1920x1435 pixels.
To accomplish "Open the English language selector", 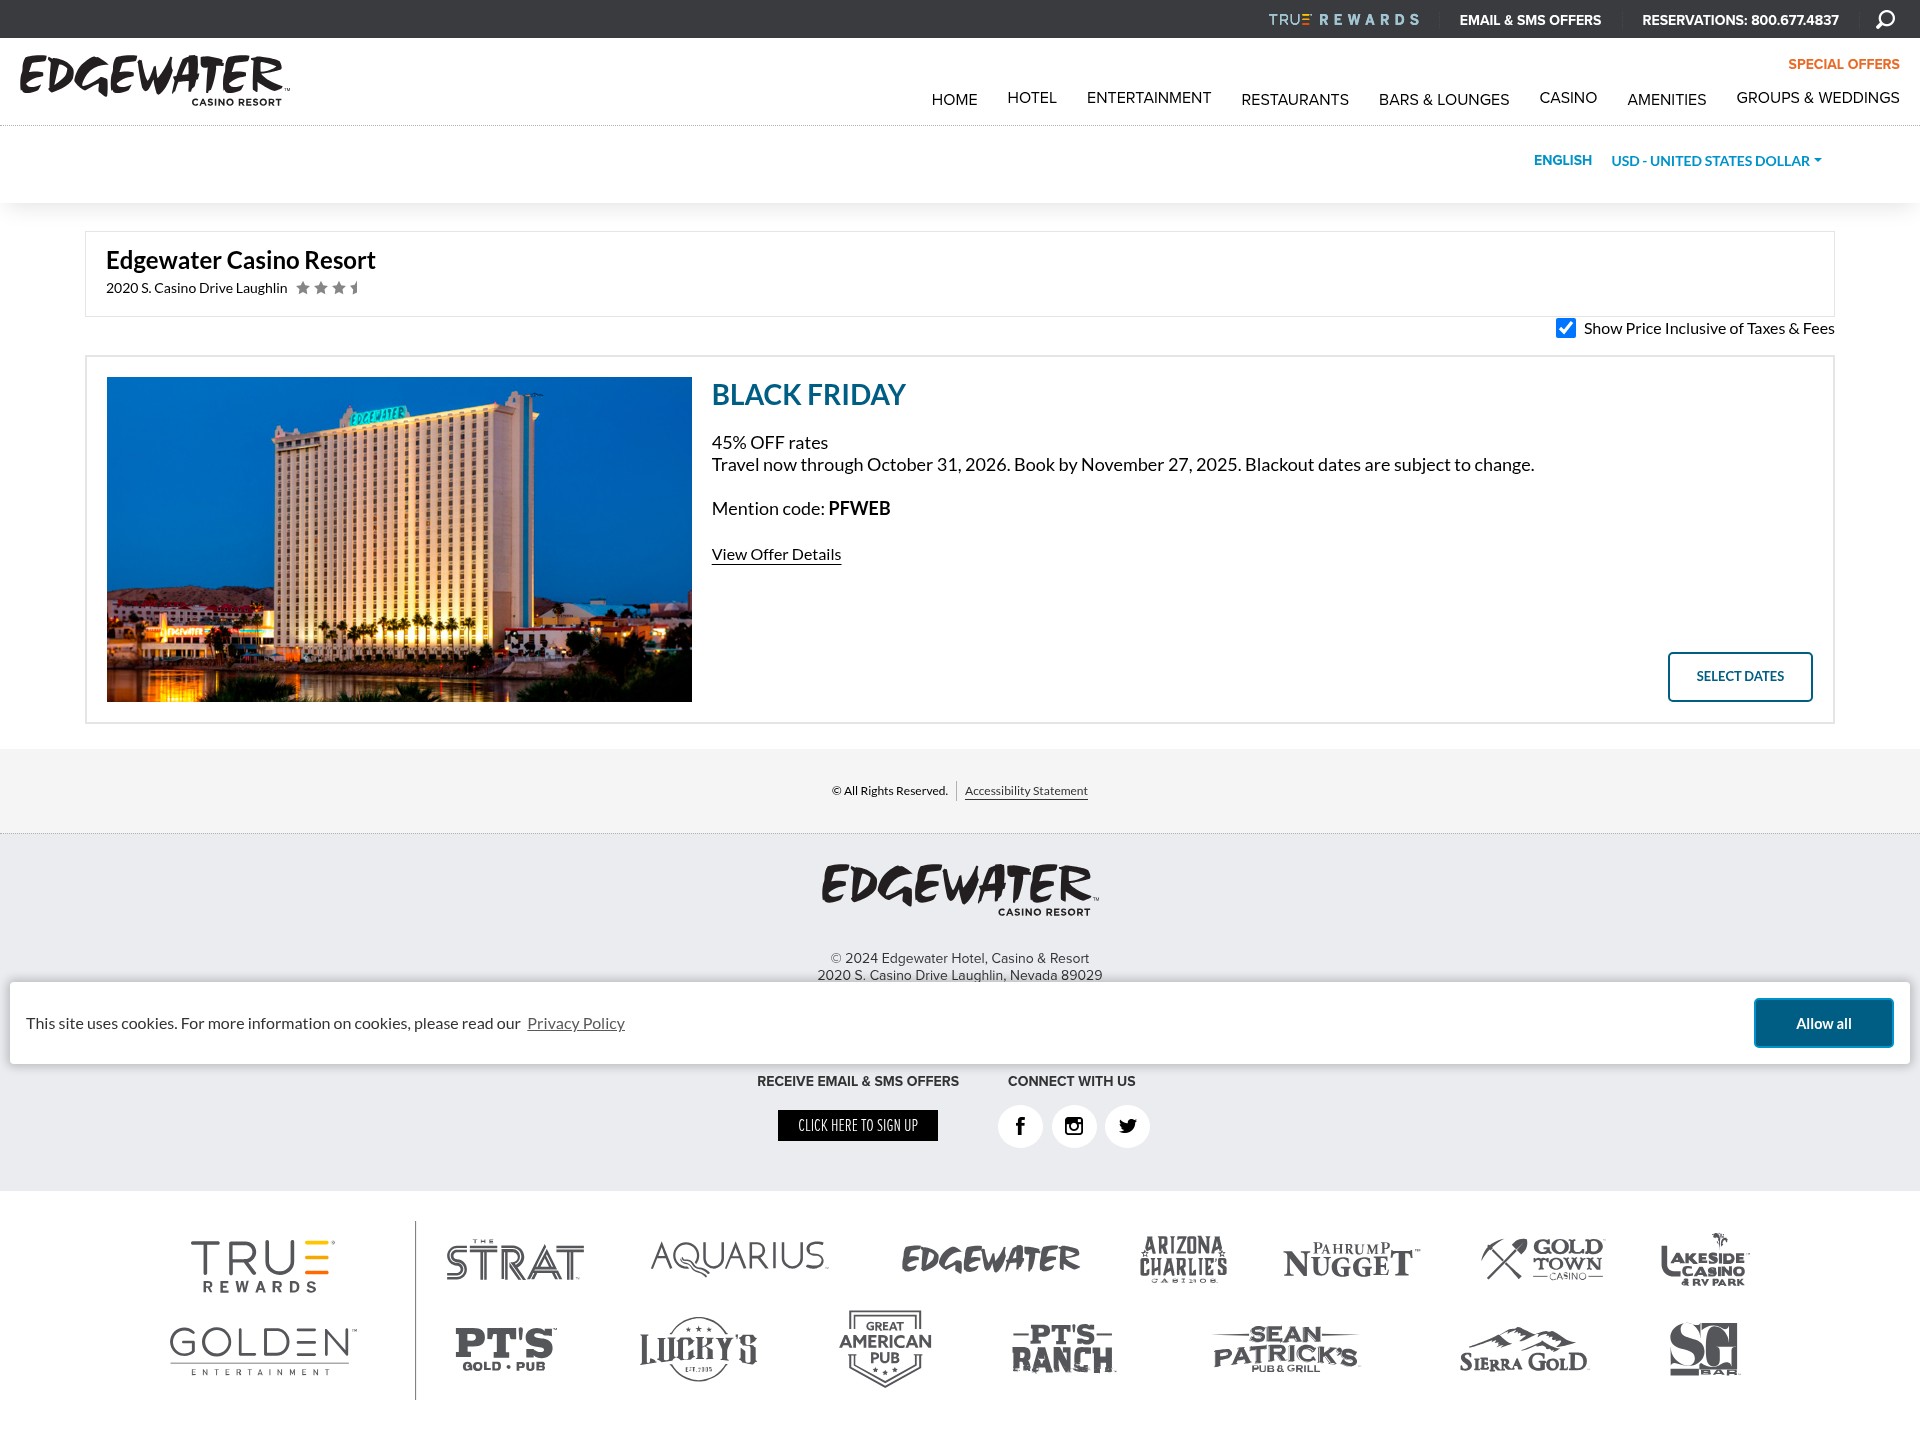I will pos(1562,160).
